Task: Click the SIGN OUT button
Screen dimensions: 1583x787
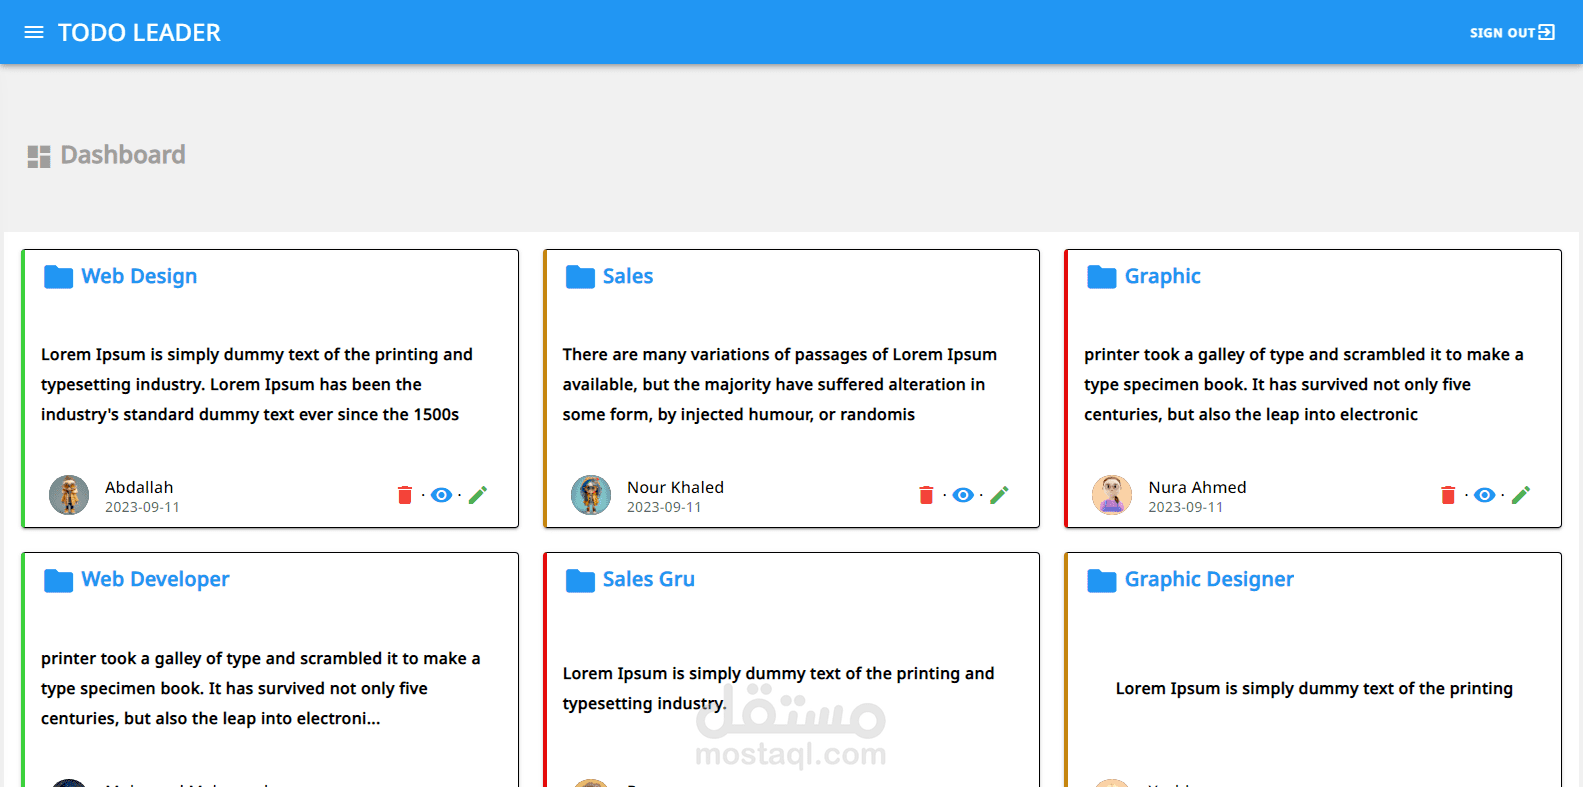Action: [x=1512, y=32]
